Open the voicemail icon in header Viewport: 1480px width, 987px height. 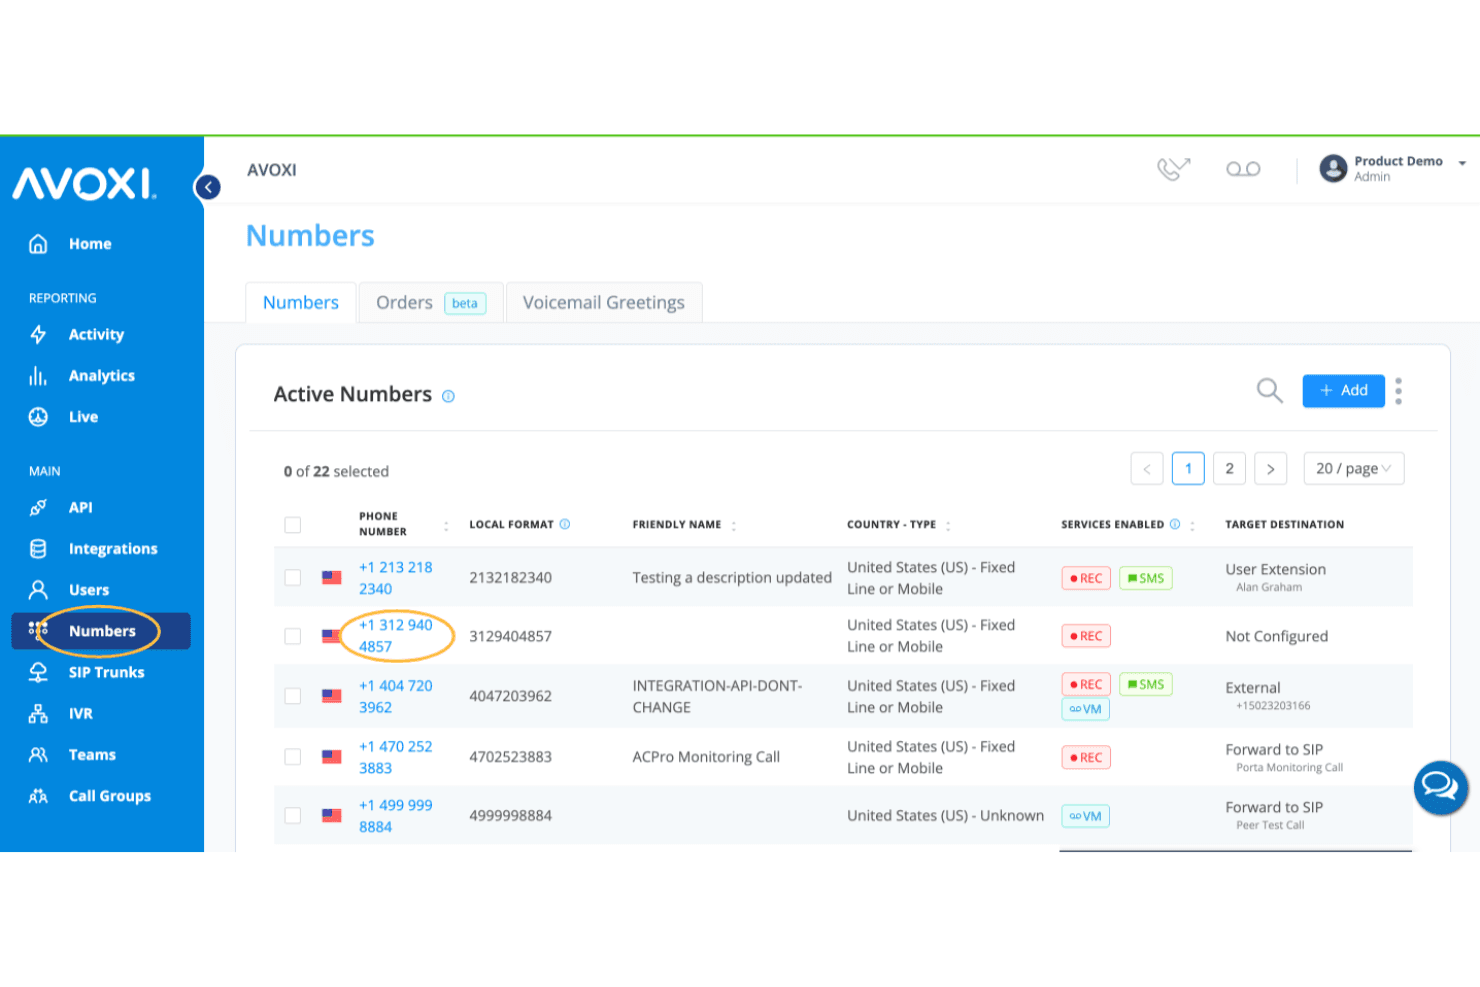click(x=1243, y=169)
